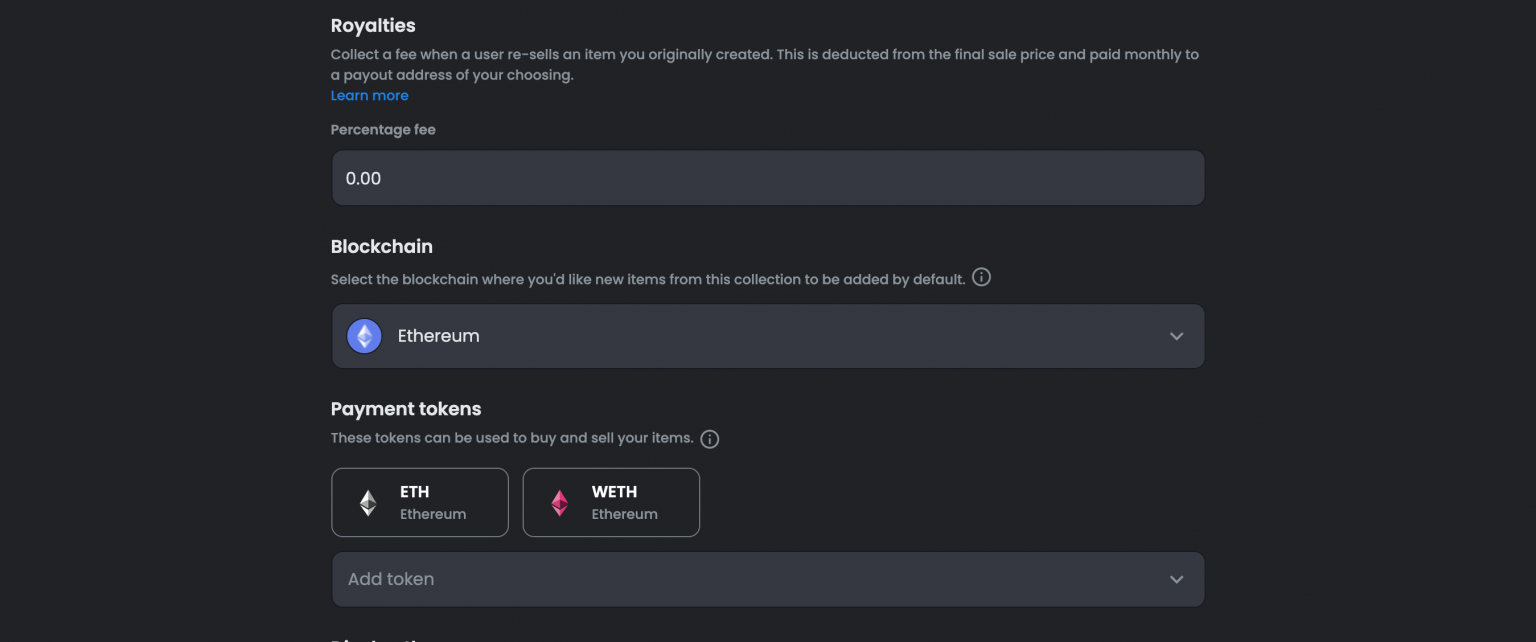
Task: Click the chevron on the Add token field
Action: (x=1176, y=579)
